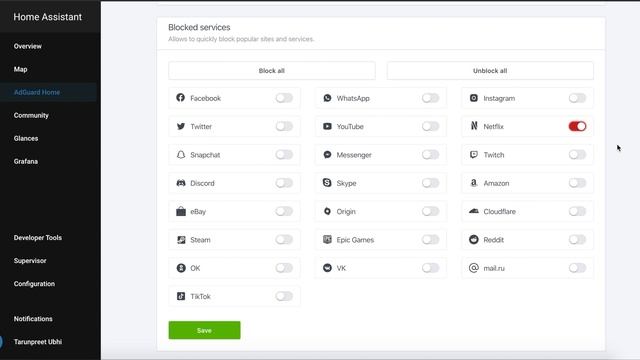The width and height of the screenshot is (640, 360).
Task: Click the Skype S icon
Action: pos(327,183)
